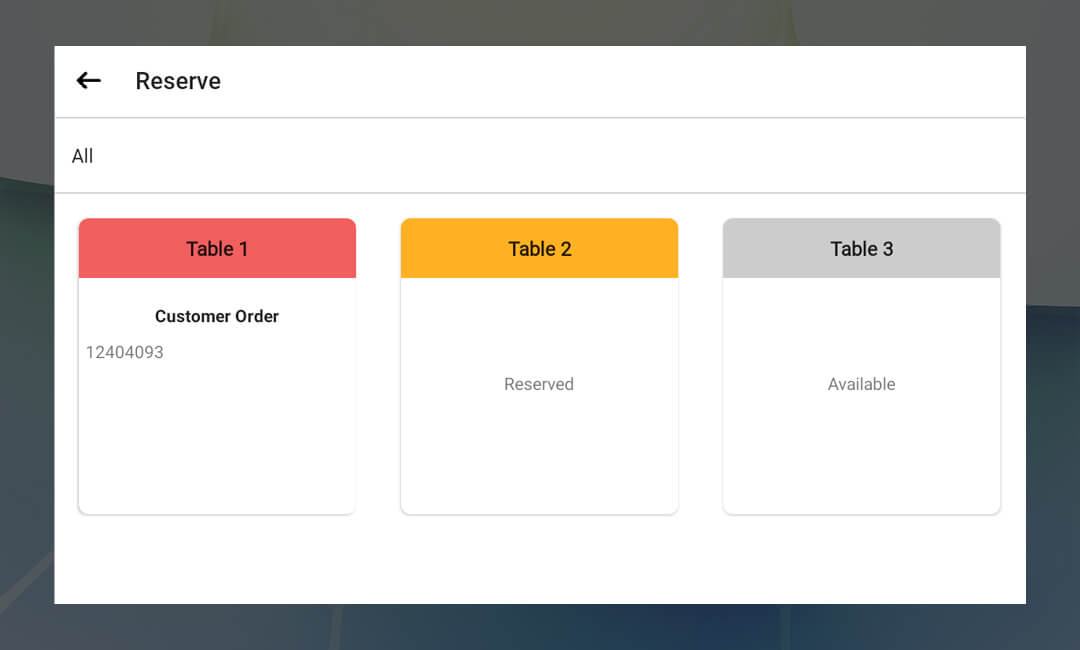Screen dimensions: 1080x650
Task: Open Table 2 via its orange header
Action: pos(539,249)
